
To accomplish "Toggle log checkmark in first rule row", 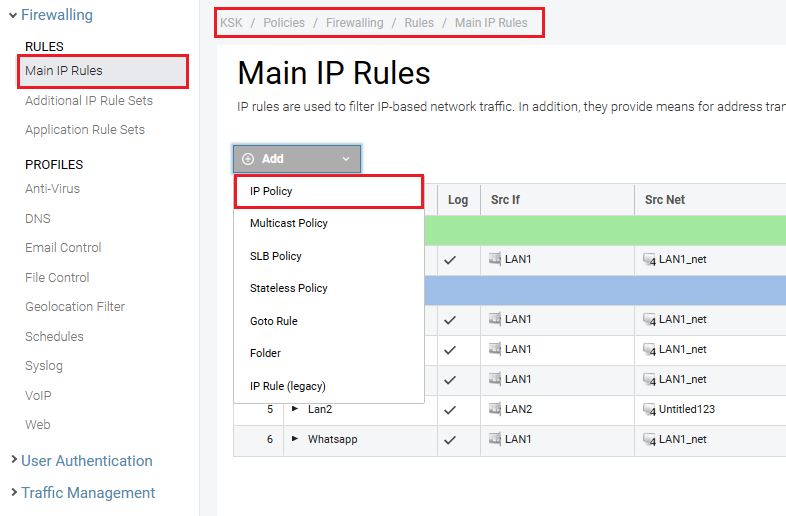I will tap(450, 260).
